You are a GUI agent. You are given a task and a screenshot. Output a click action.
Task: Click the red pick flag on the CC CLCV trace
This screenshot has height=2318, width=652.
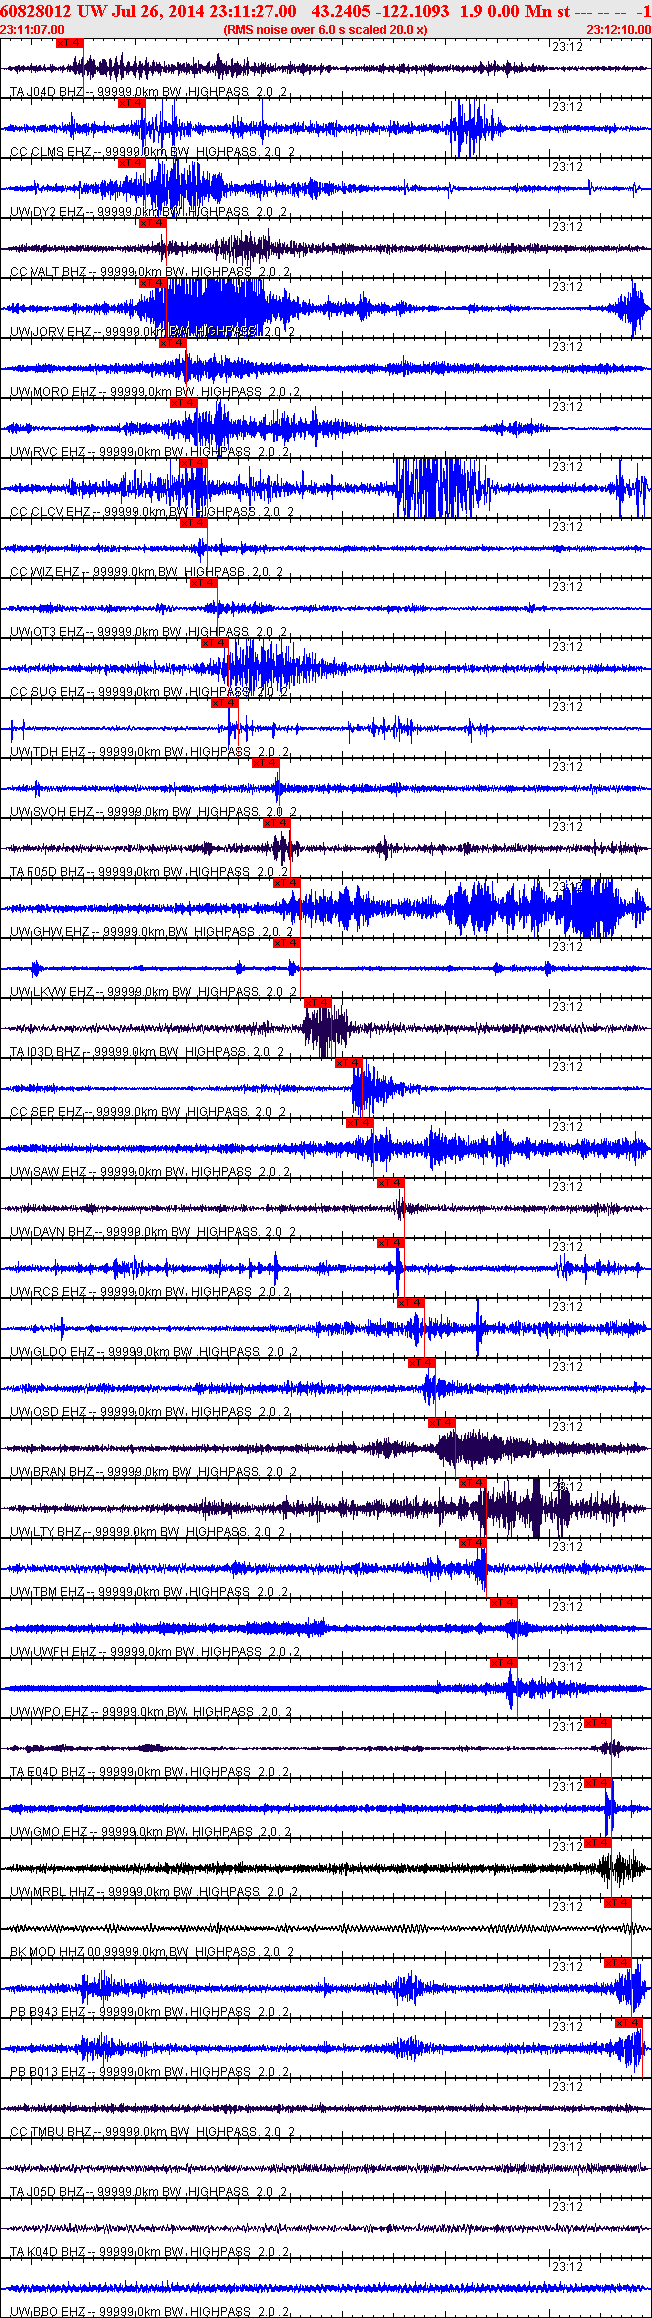194,463
